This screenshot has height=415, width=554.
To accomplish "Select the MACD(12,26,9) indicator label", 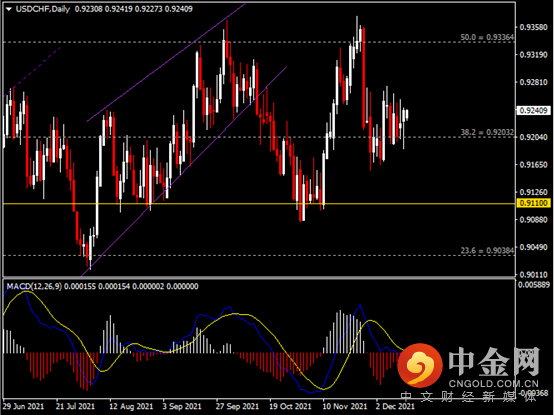I will [34, 286].
